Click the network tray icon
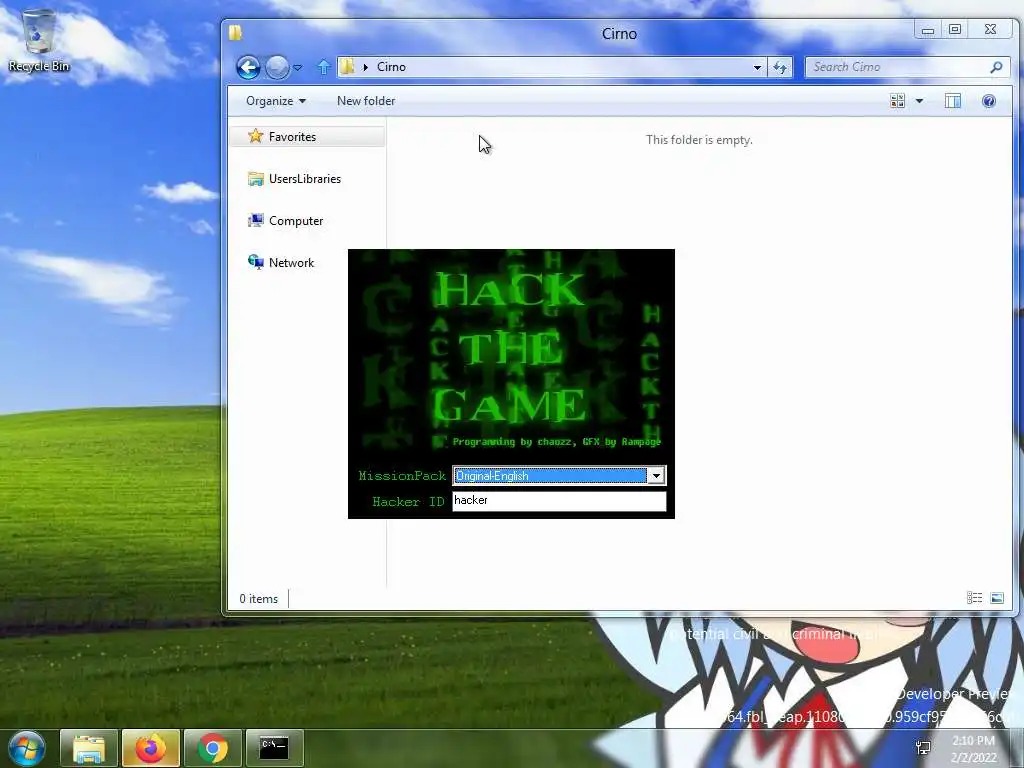Image resolution: width=1024 pixels, height=768 pixels. pos(923,747)
